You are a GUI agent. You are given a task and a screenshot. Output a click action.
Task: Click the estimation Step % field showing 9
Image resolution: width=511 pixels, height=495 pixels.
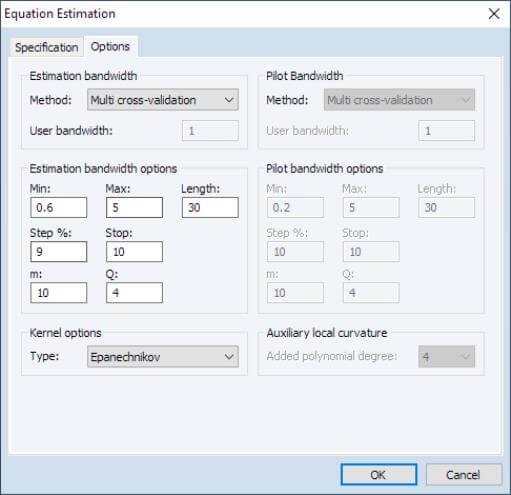pos(59,252)
